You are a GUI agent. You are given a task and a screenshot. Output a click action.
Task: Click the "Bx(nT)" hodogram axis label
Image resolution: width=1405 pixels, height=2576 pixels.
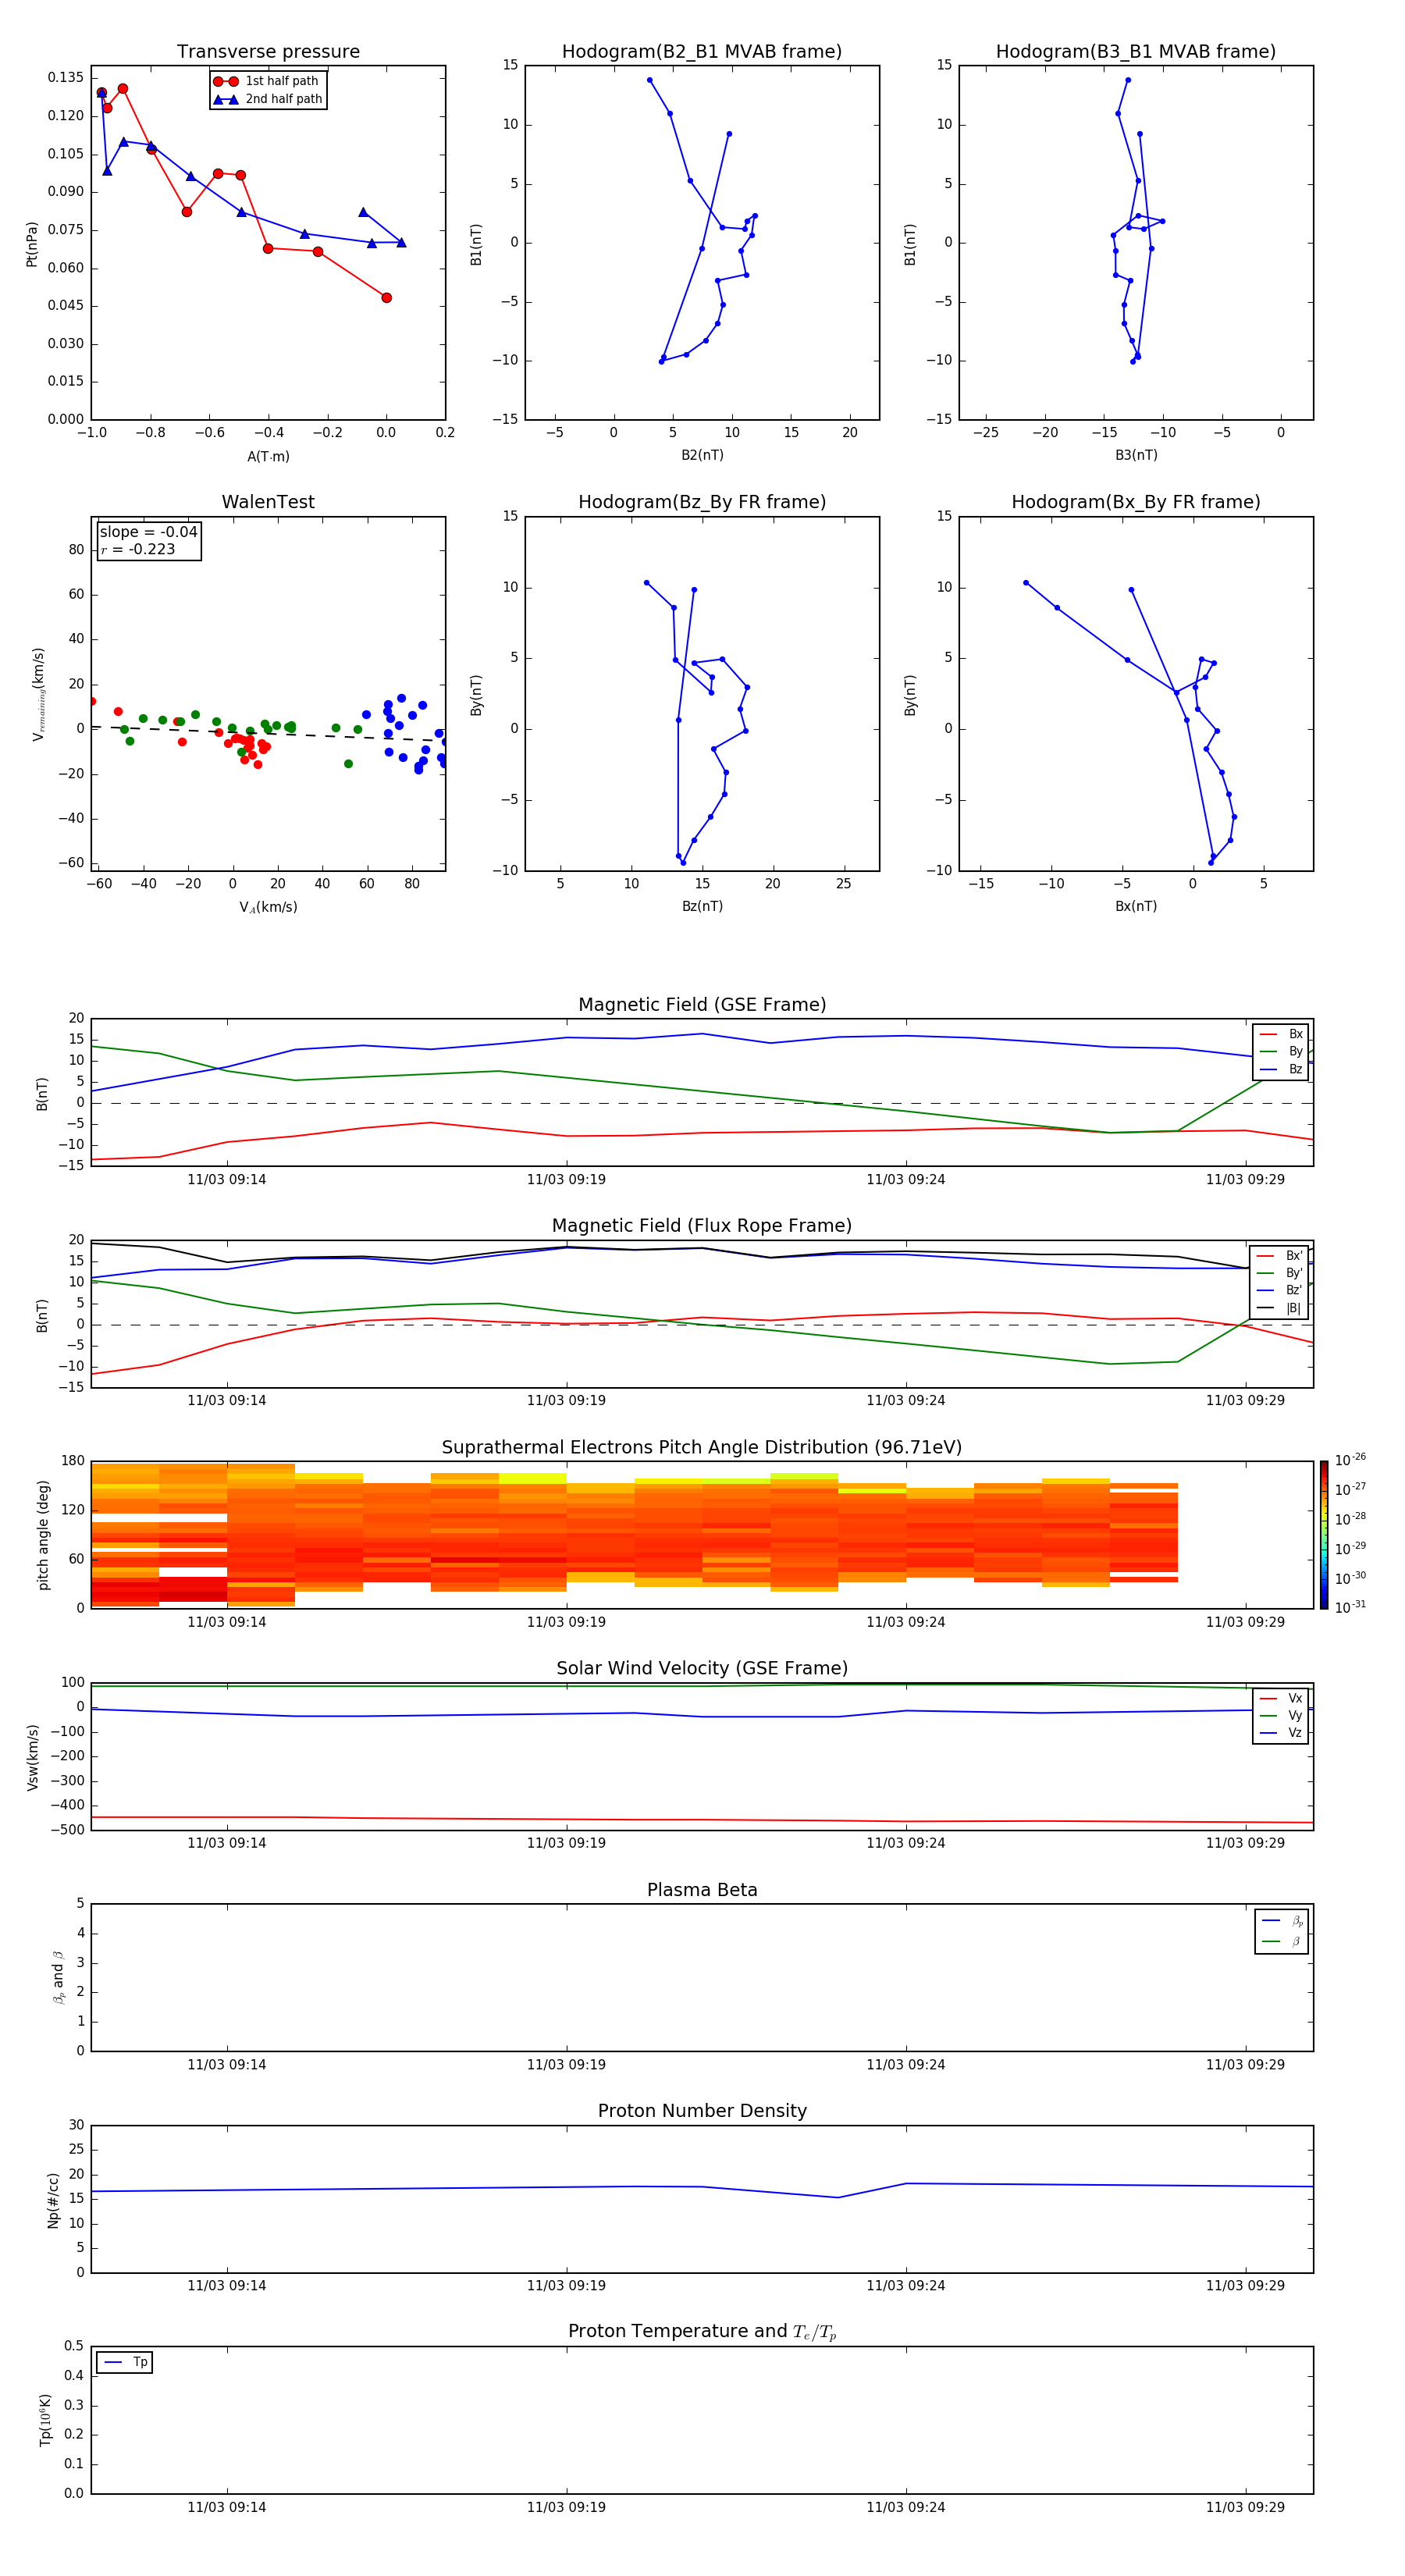pyautogui.click(x=1136, y=906)
